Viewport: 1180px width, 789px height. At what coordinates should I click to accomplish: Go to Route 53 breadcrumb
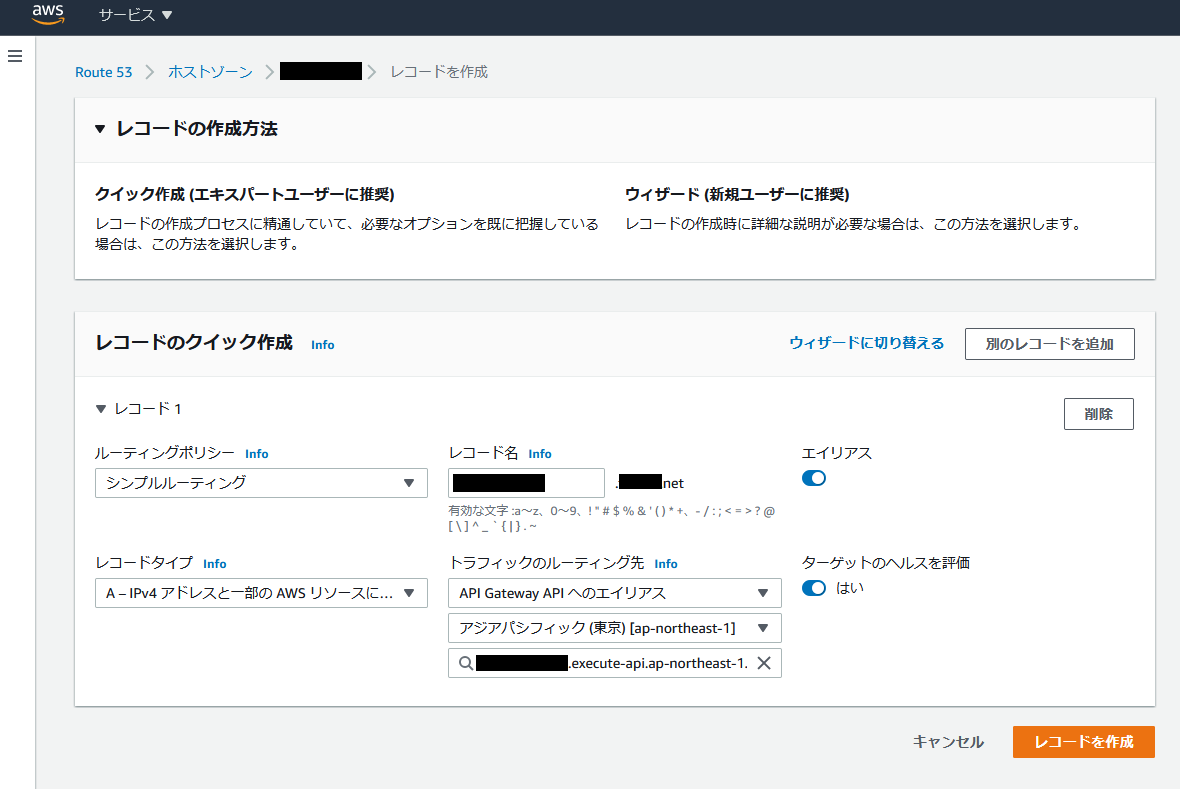click(104, 72)
